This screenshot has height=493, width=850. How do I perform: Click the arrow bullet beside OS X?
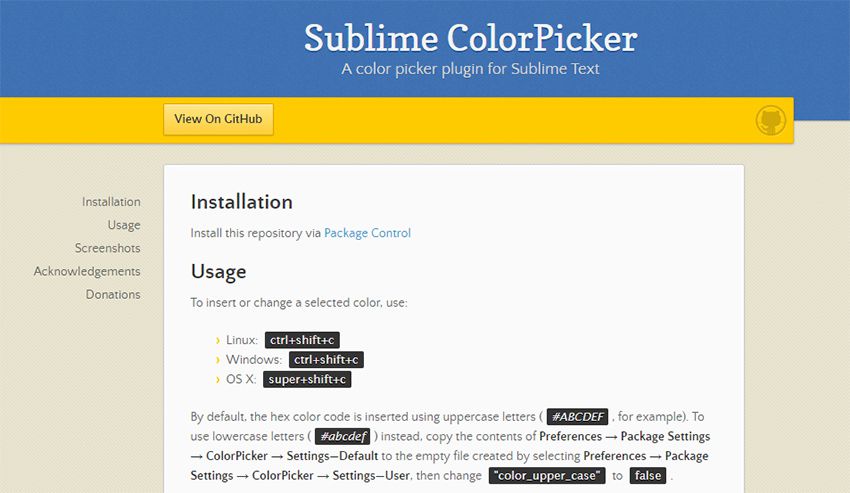pyautogui.click(x=217, y=379)
